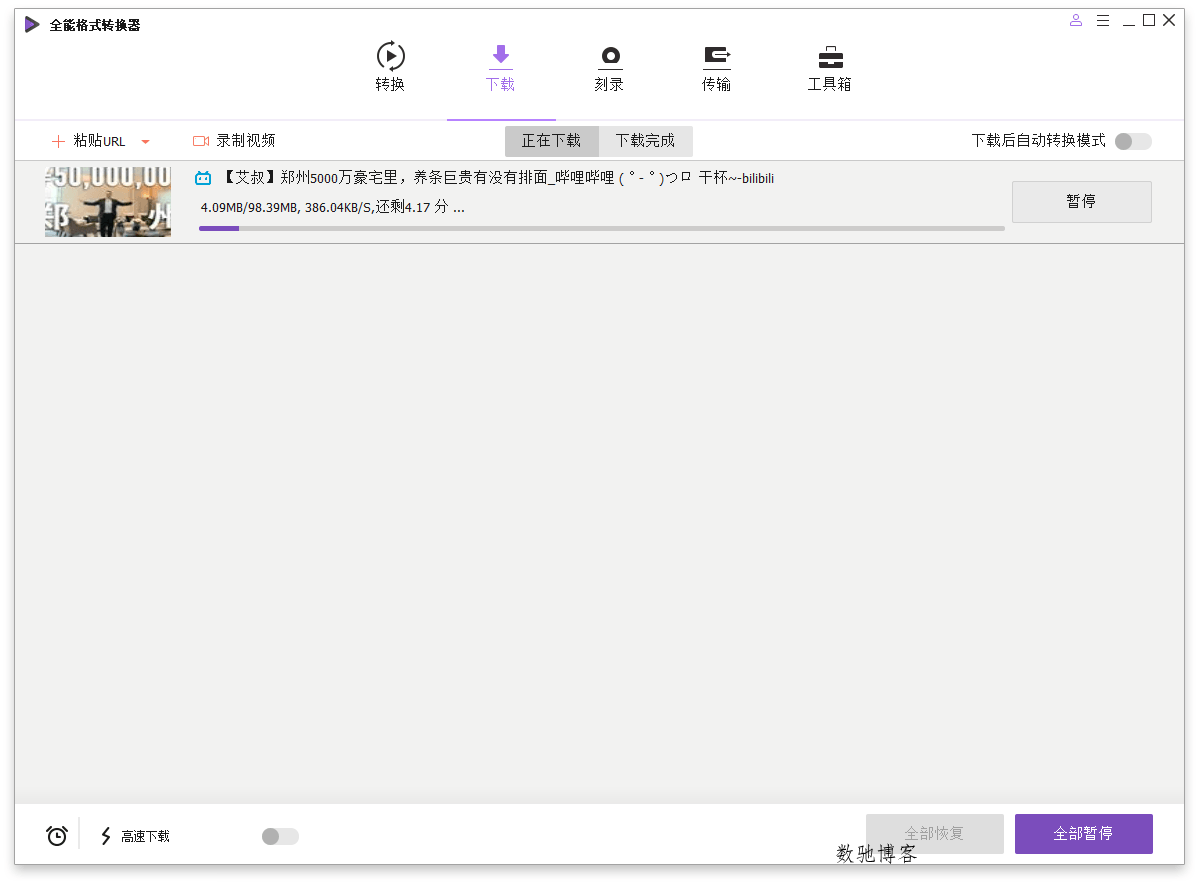Maximize the converter window
The height and width of the screenshot is (888, 1199).
pyautogui.click(x=1149, y=21)
